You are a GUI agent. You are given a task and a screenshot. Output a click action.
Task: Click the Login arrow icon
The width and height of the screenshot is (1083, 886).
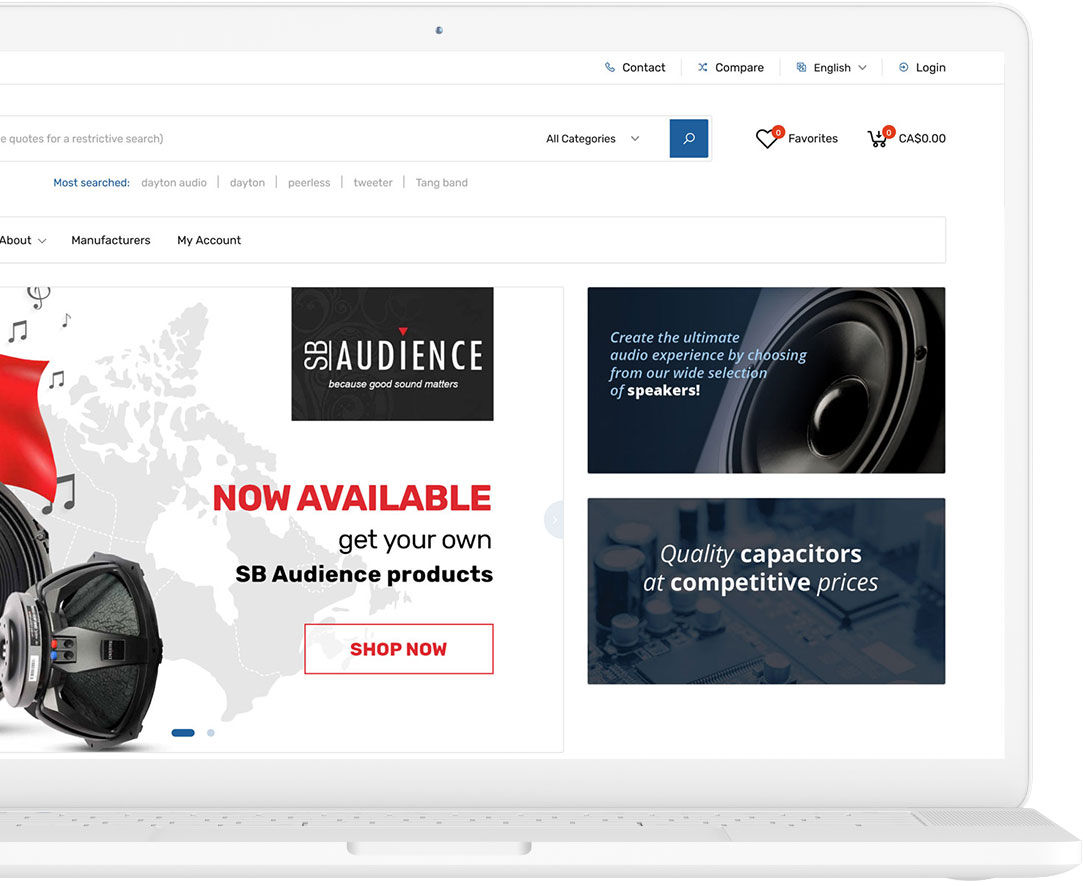(x=903, y=67)
